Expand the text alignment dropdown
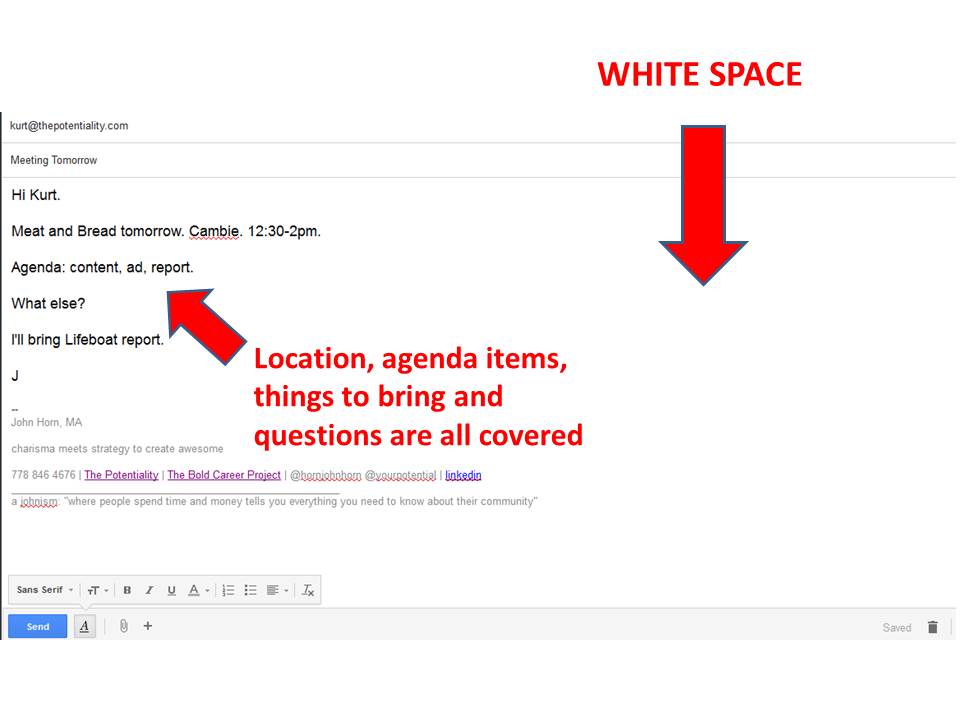Image resolution: width=960 pixels, height=720 pixels. (279, 590)
